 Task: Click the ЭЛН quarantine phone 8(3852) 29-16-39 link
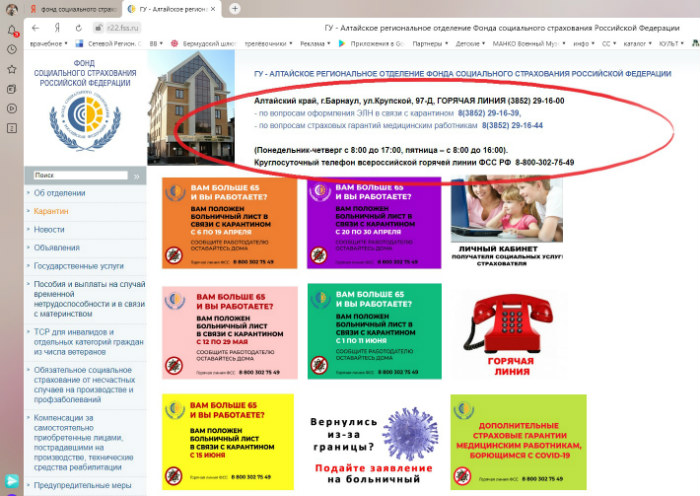coord(489,113)
